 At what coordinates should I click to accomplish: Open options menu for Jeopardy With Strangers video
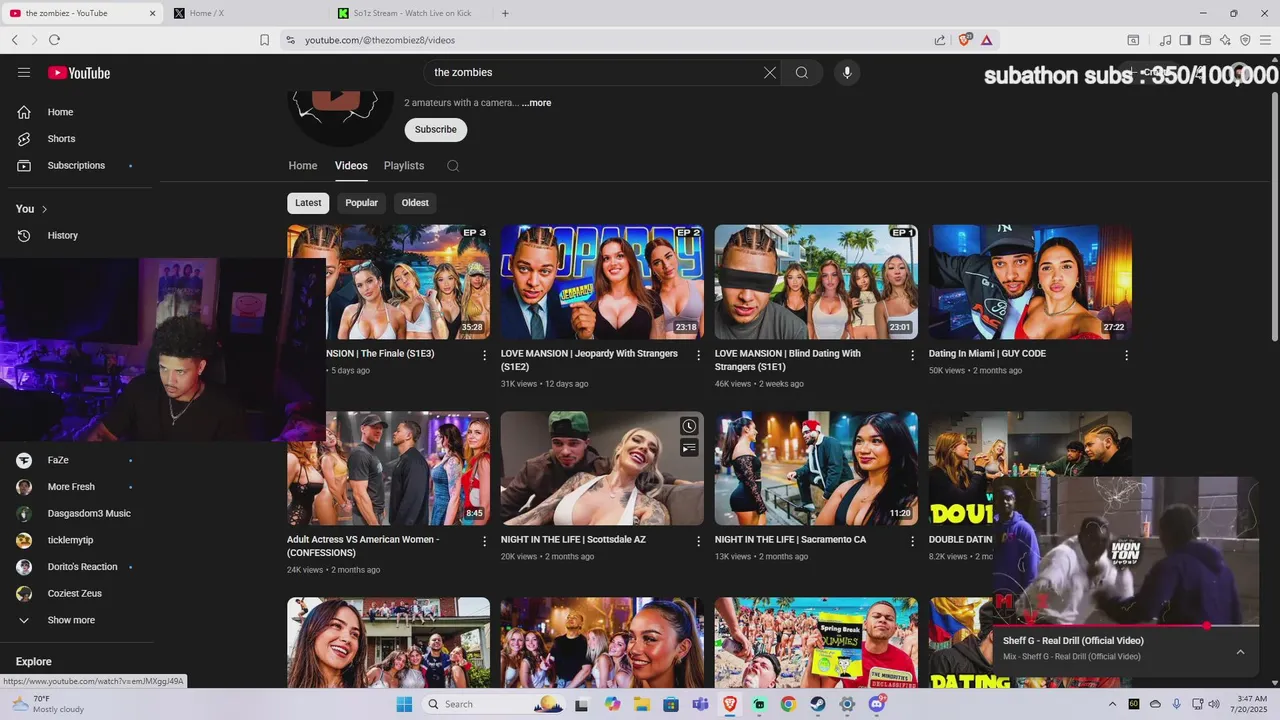click(x=698, y=355)
